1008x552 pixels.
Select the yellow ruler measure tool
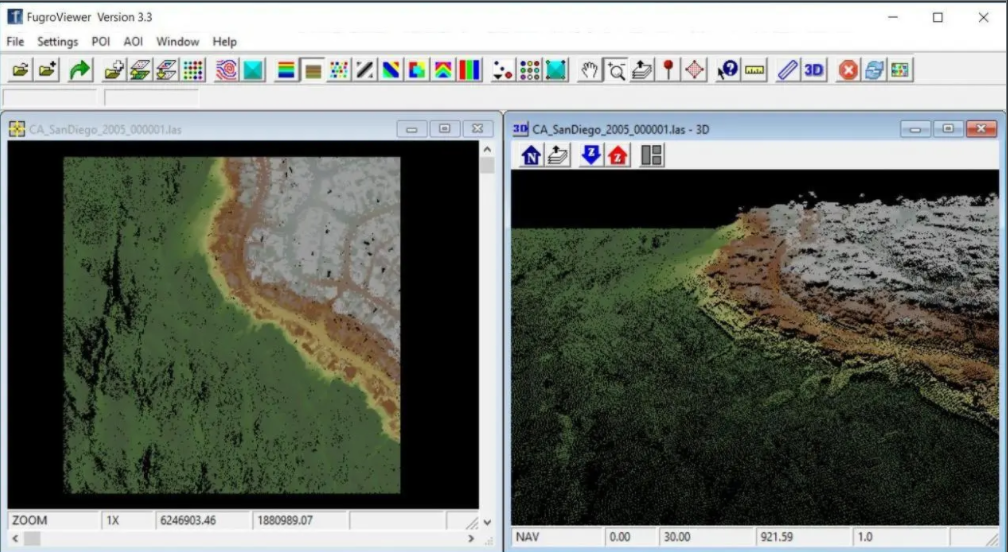(755, 70)
